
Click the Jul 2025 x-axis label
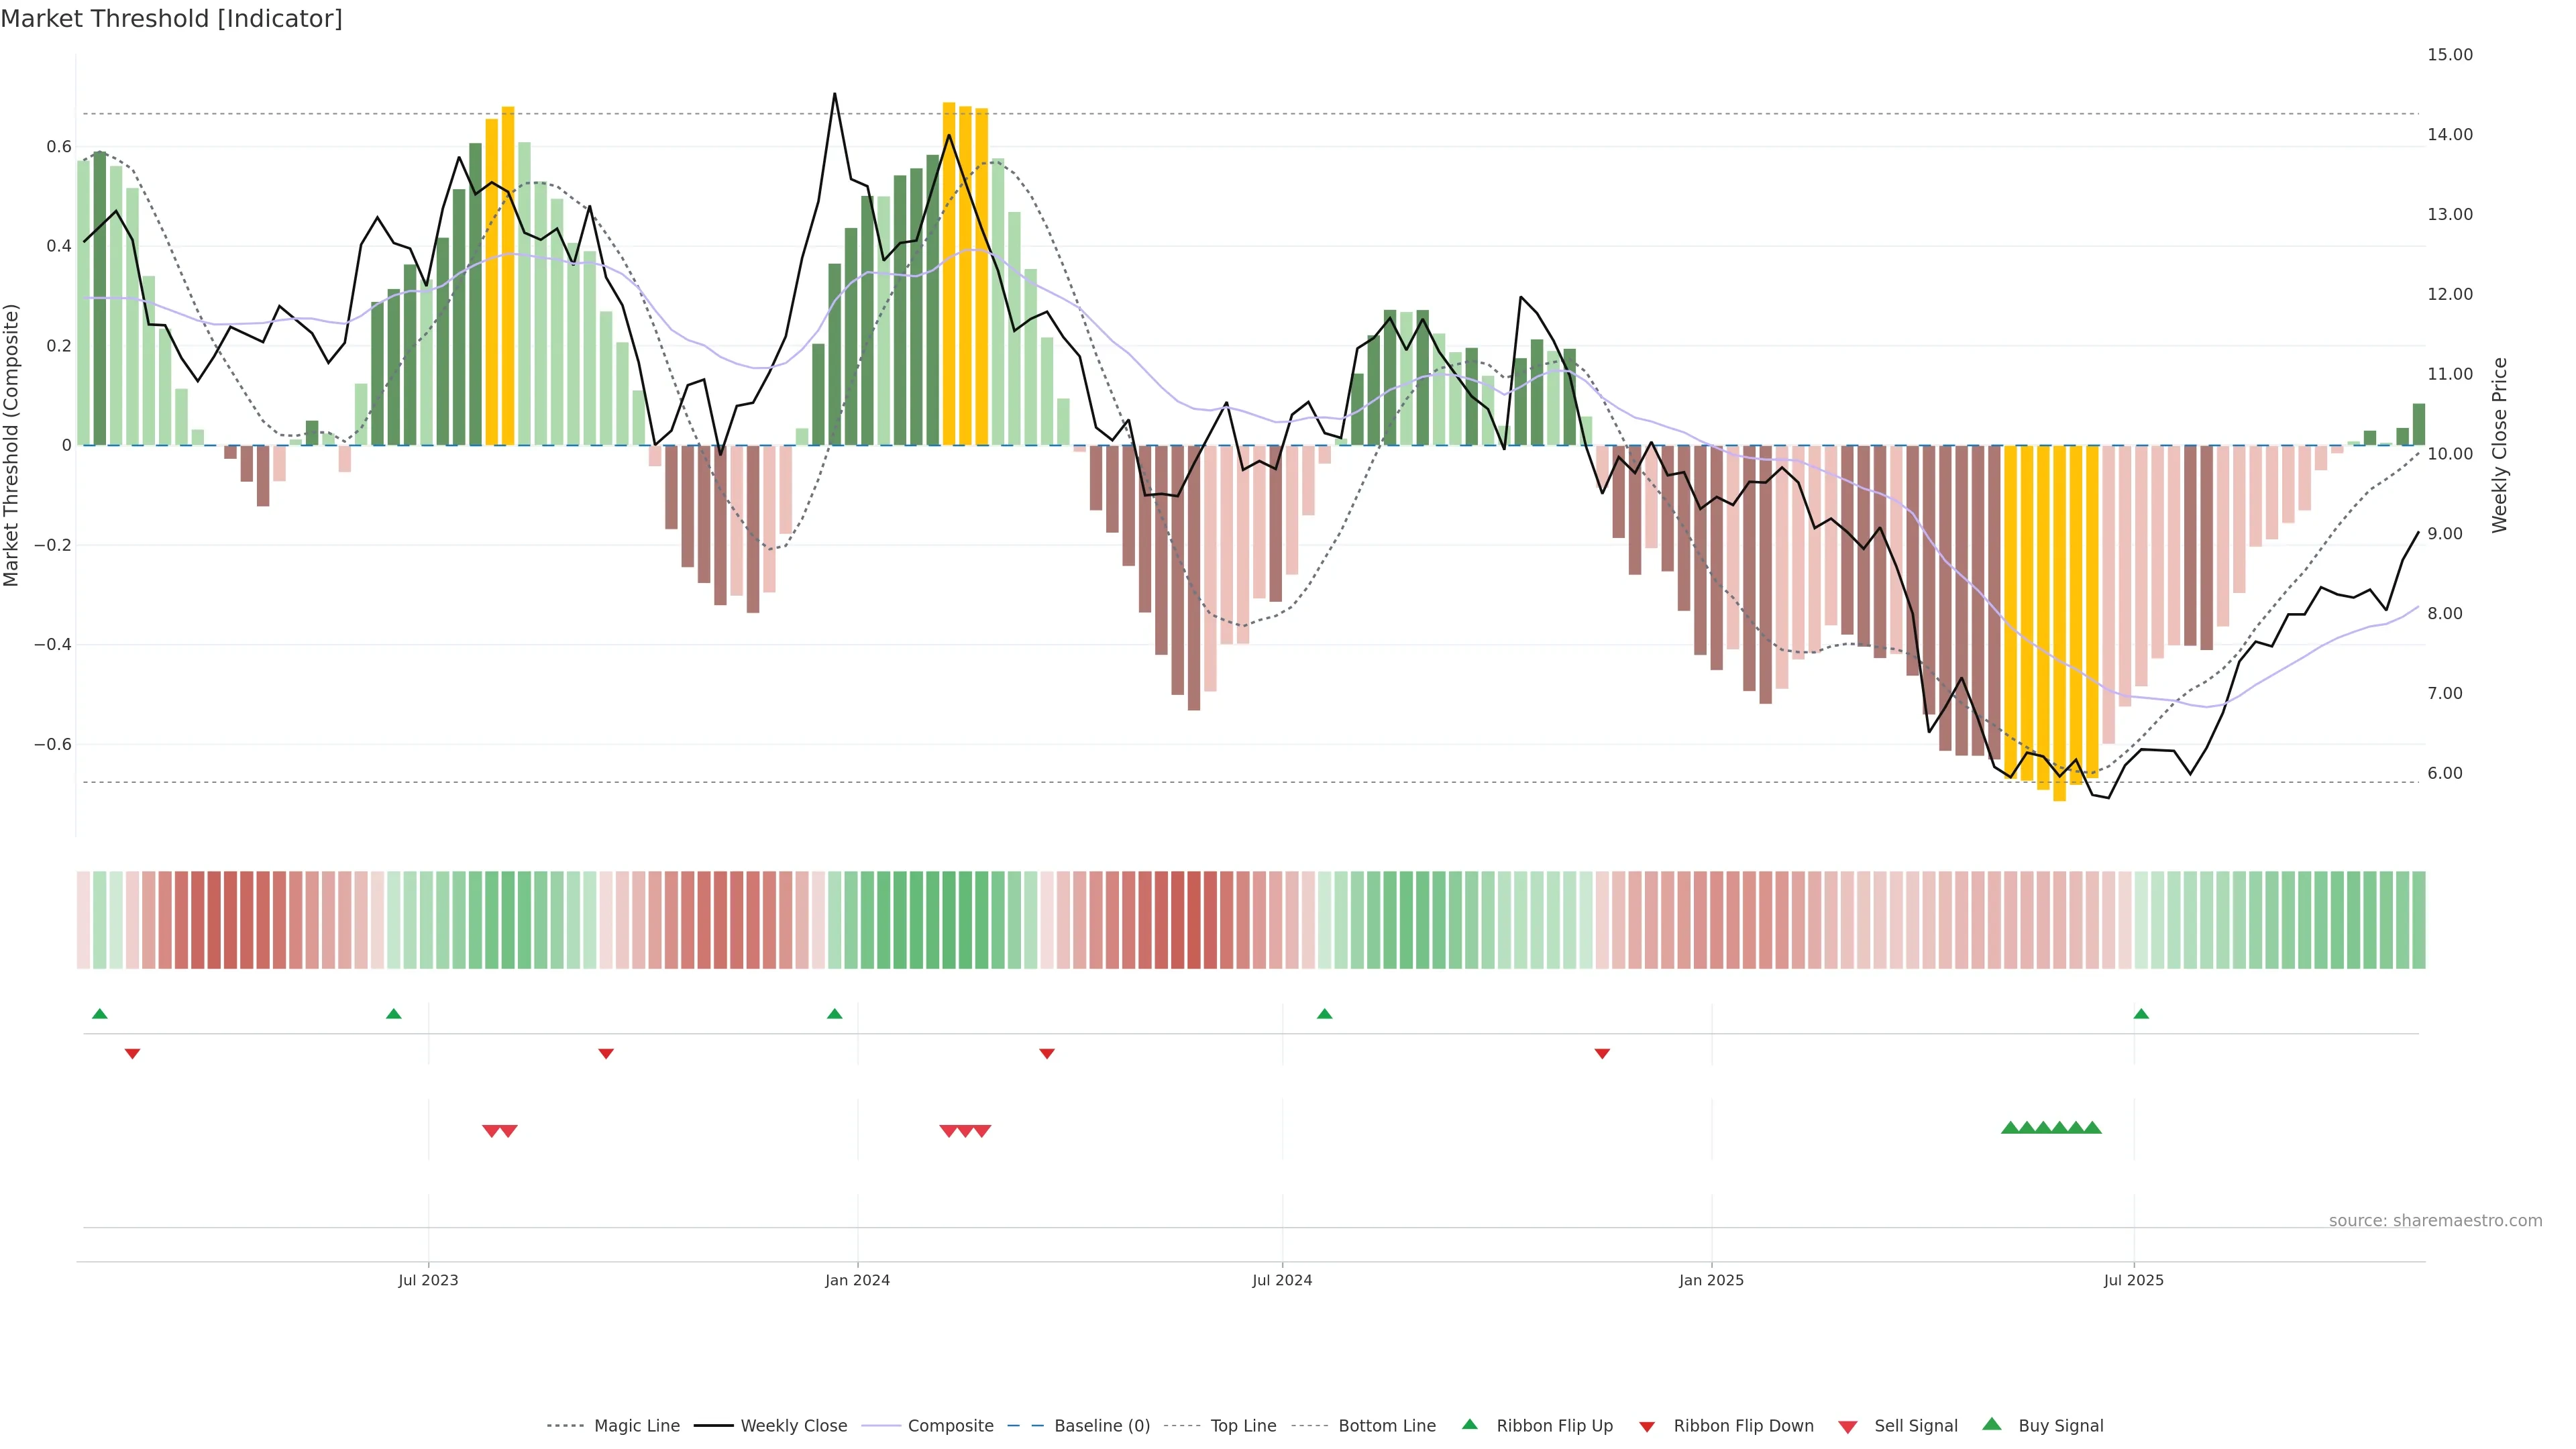(x=2133, y=1280)
